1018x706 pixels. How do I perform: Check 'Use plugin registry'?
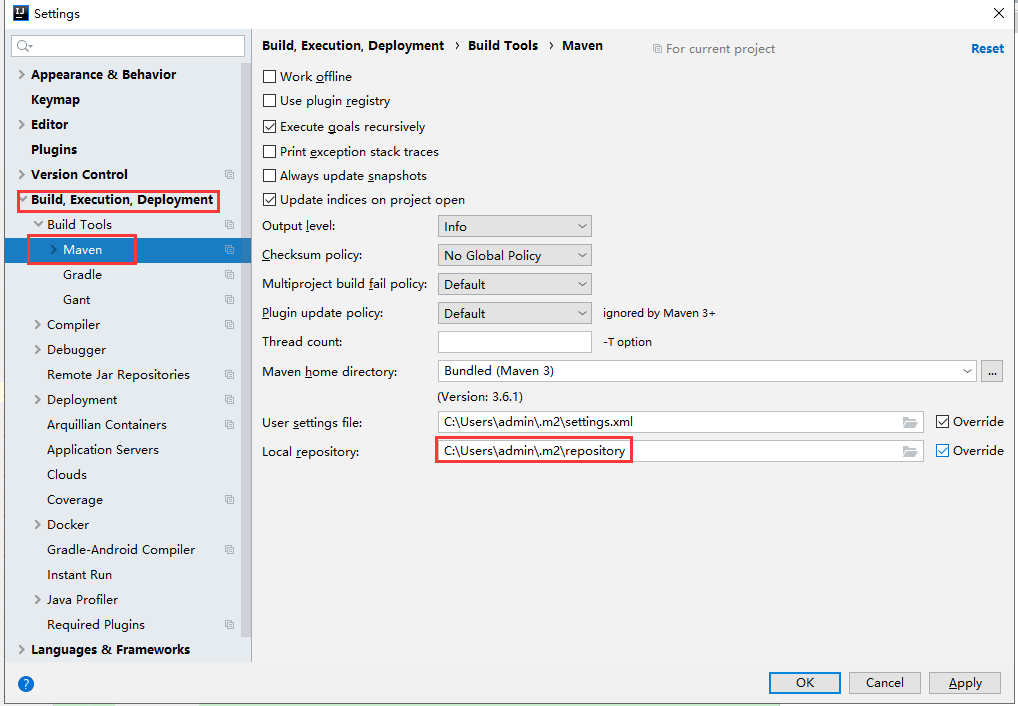pos(269,101)
